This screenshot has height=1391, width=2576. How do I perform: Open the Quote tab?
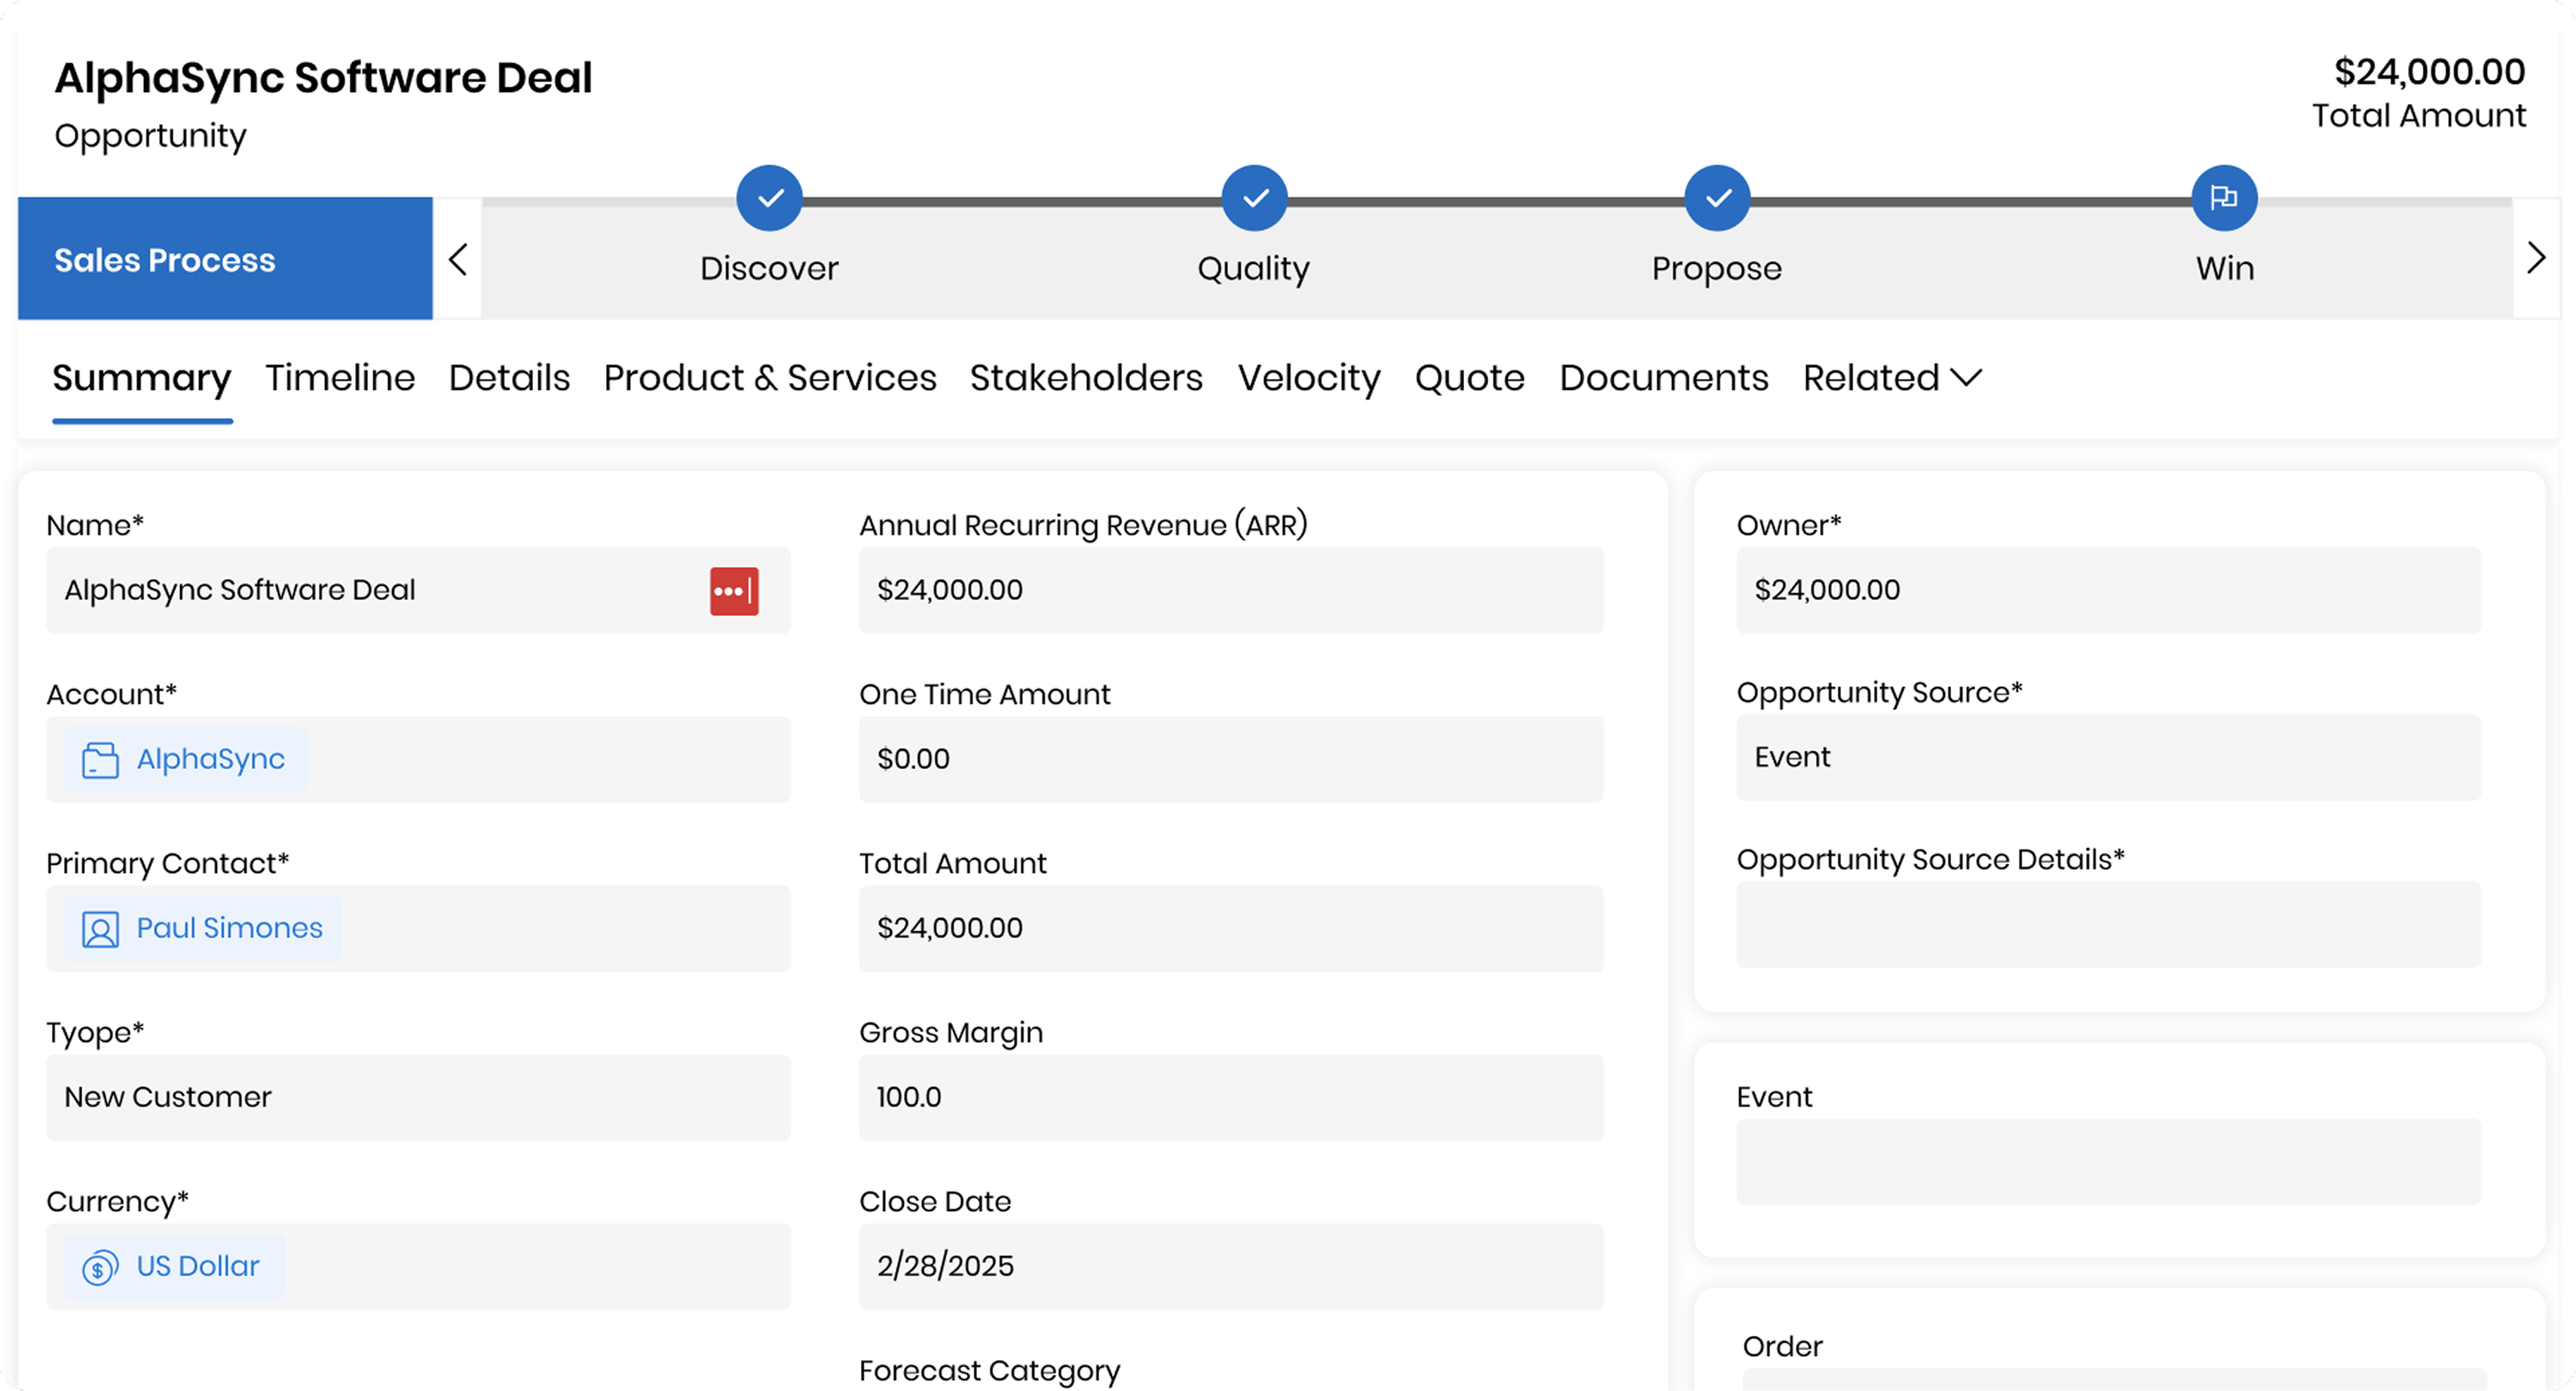(x=1470, y=378)
